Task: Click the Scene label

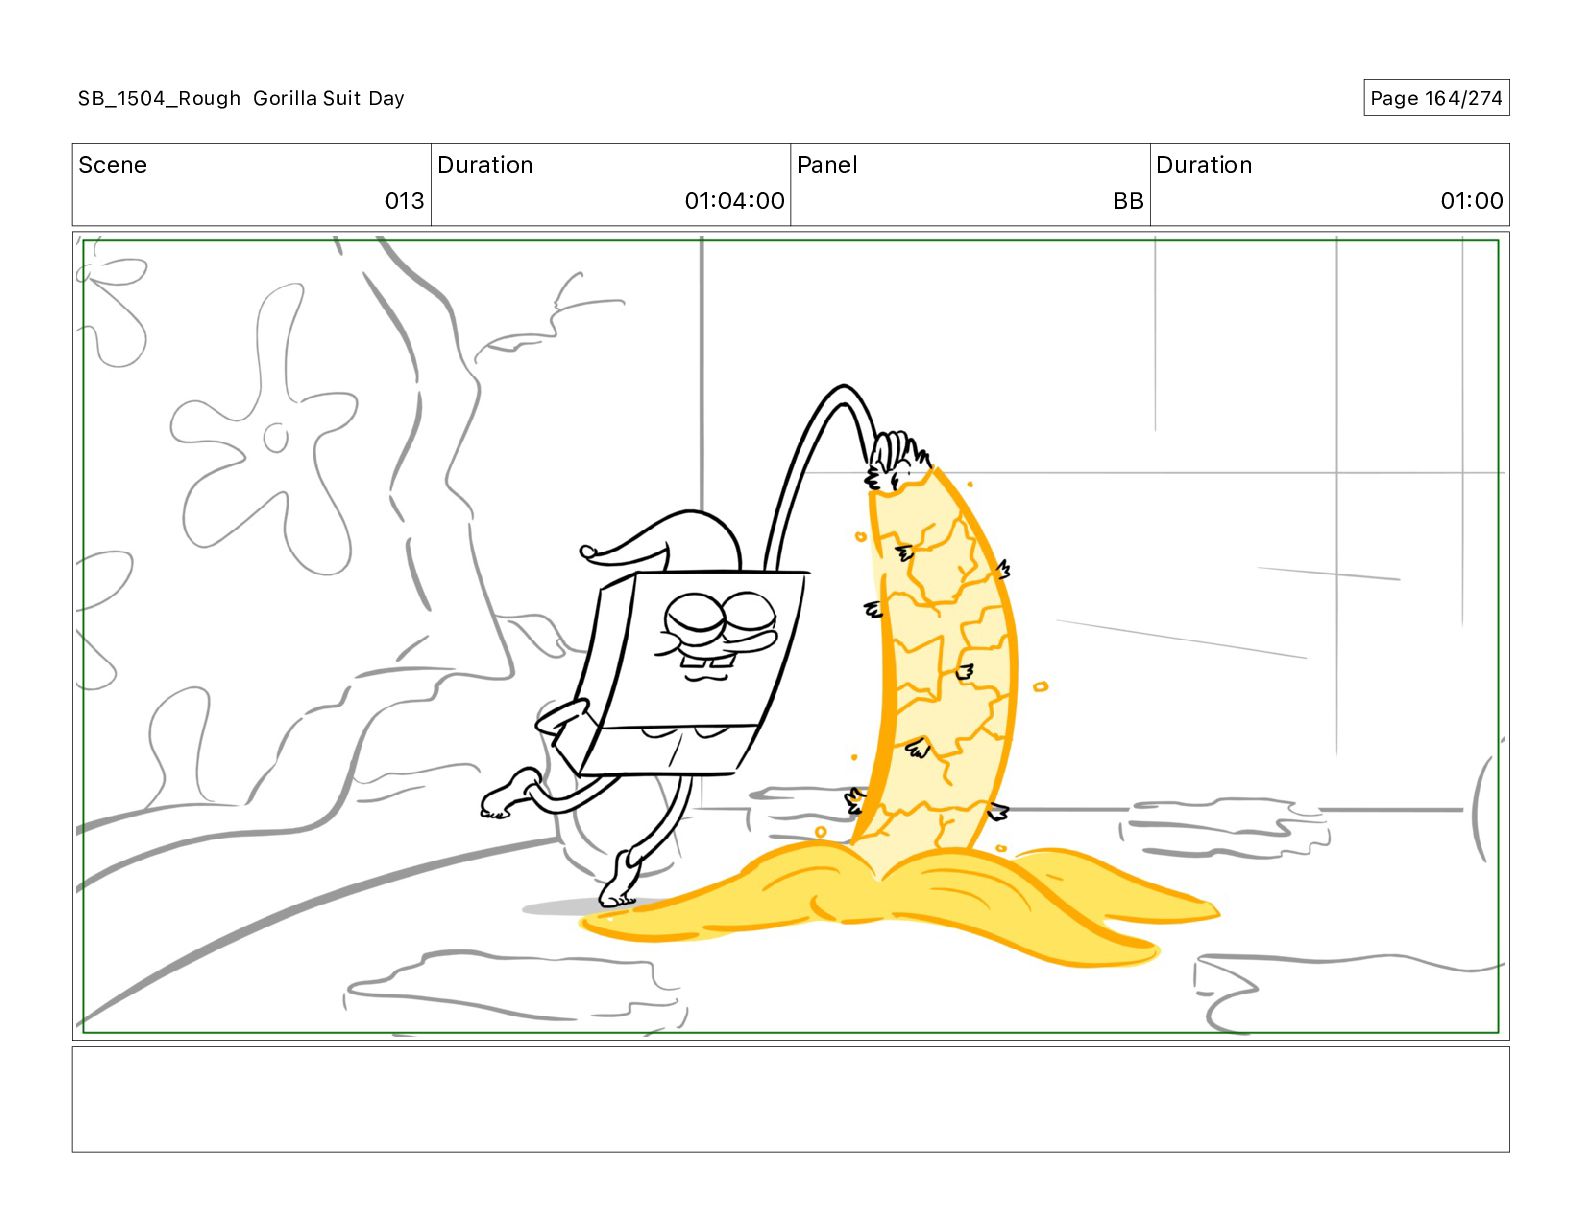Action: click(x=113, y=165)
